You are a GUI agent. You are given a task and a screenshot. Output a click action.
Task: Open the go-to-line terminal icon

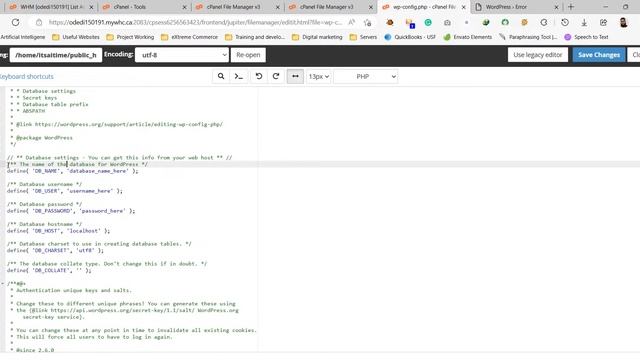[x=239, y=76]
